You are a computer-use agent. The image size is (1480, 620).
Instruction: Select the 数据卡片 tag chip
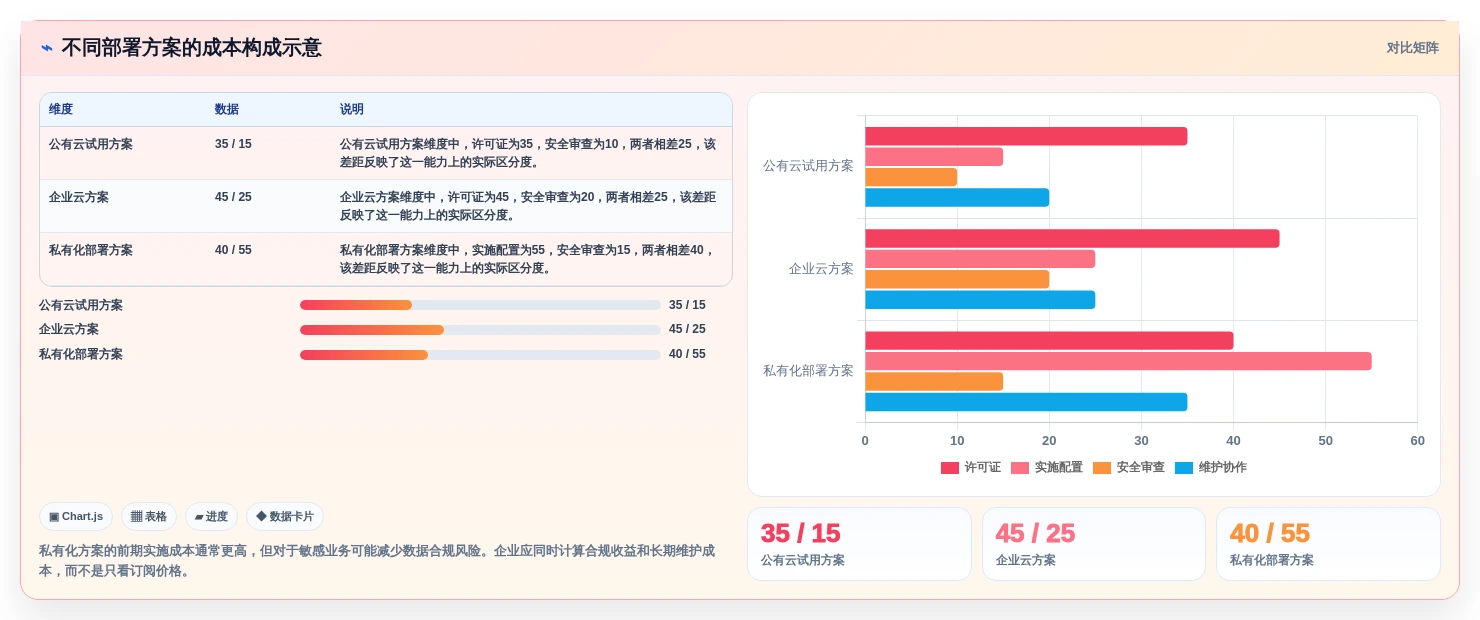point(285,517)
